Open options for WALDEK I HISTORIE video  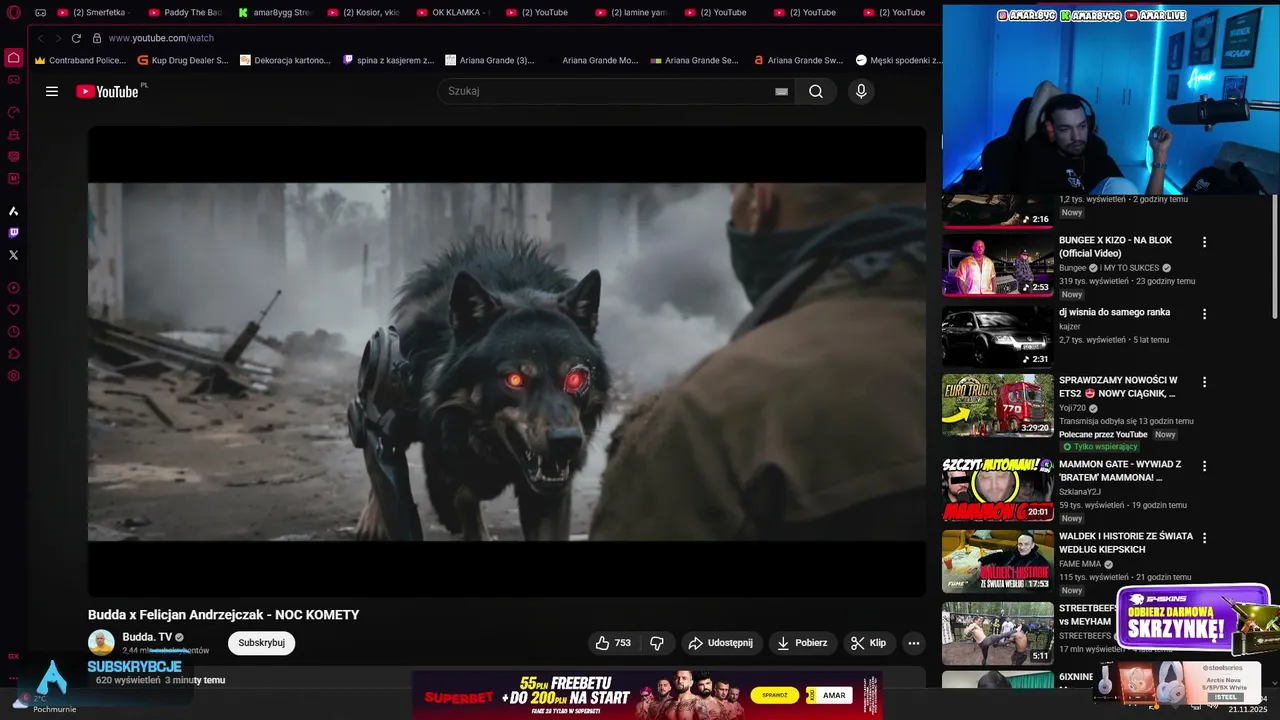click(x=1204, y=538)
